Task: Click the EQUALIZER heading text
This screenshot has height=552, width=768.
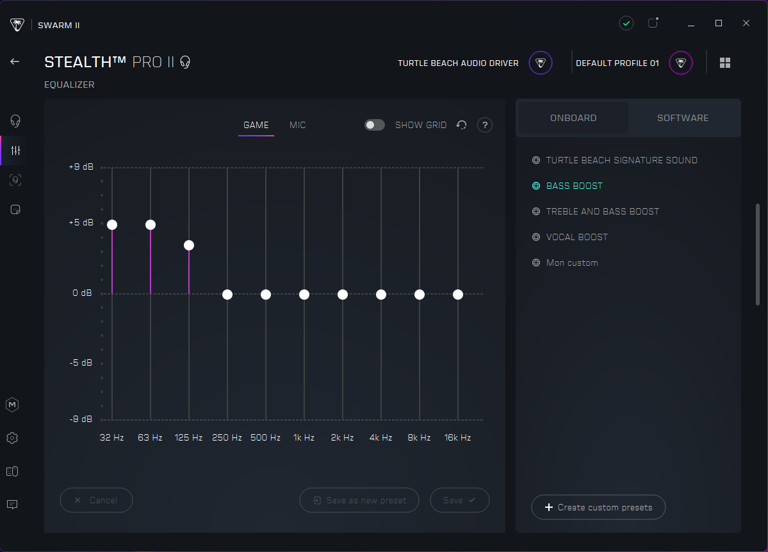Action: click(x=70, y=85)
